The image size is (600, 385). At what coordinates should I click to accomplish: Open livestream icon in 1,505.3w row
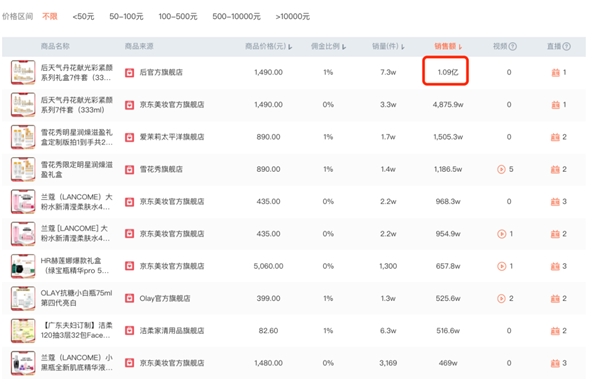pyautogui.click(x=555, y=137)
